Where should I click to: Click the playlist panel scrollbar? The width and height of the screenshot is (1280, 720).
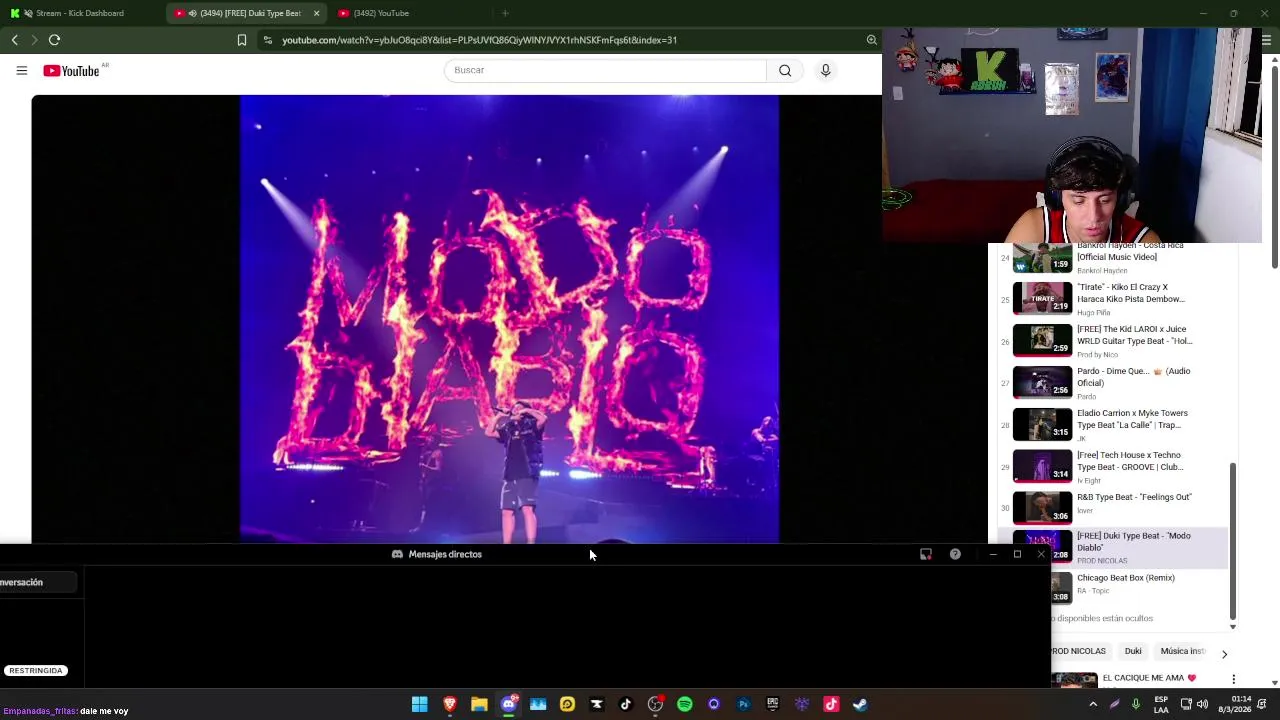click(1233, 541)
